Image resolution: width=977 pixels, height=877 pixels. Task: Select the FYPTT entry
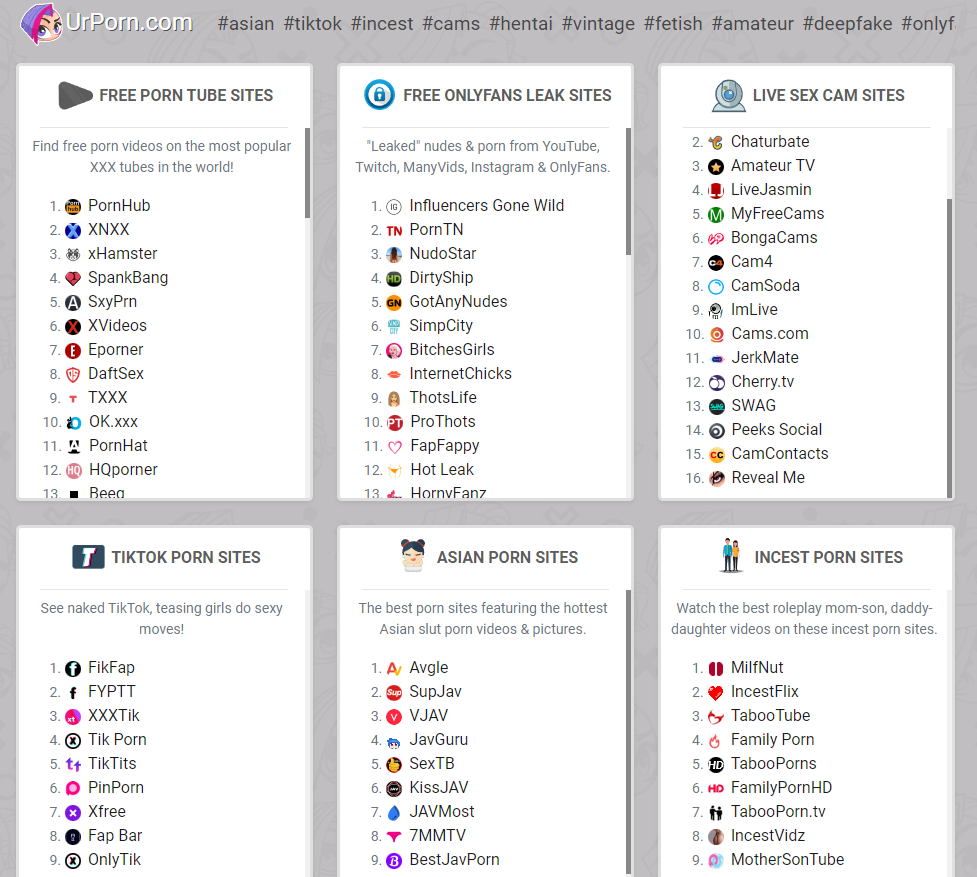(x=112, y=691)
